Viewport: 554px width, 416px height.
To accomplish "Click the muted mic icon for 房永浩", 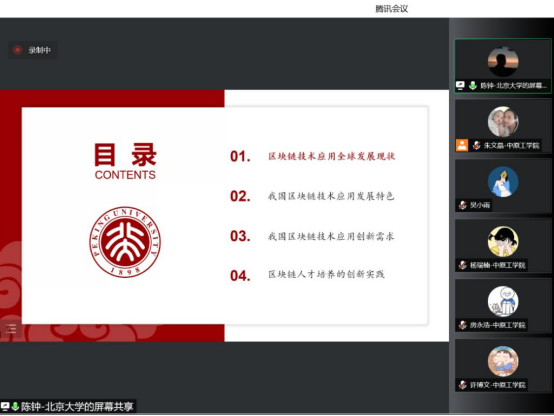I will (462, 325).
